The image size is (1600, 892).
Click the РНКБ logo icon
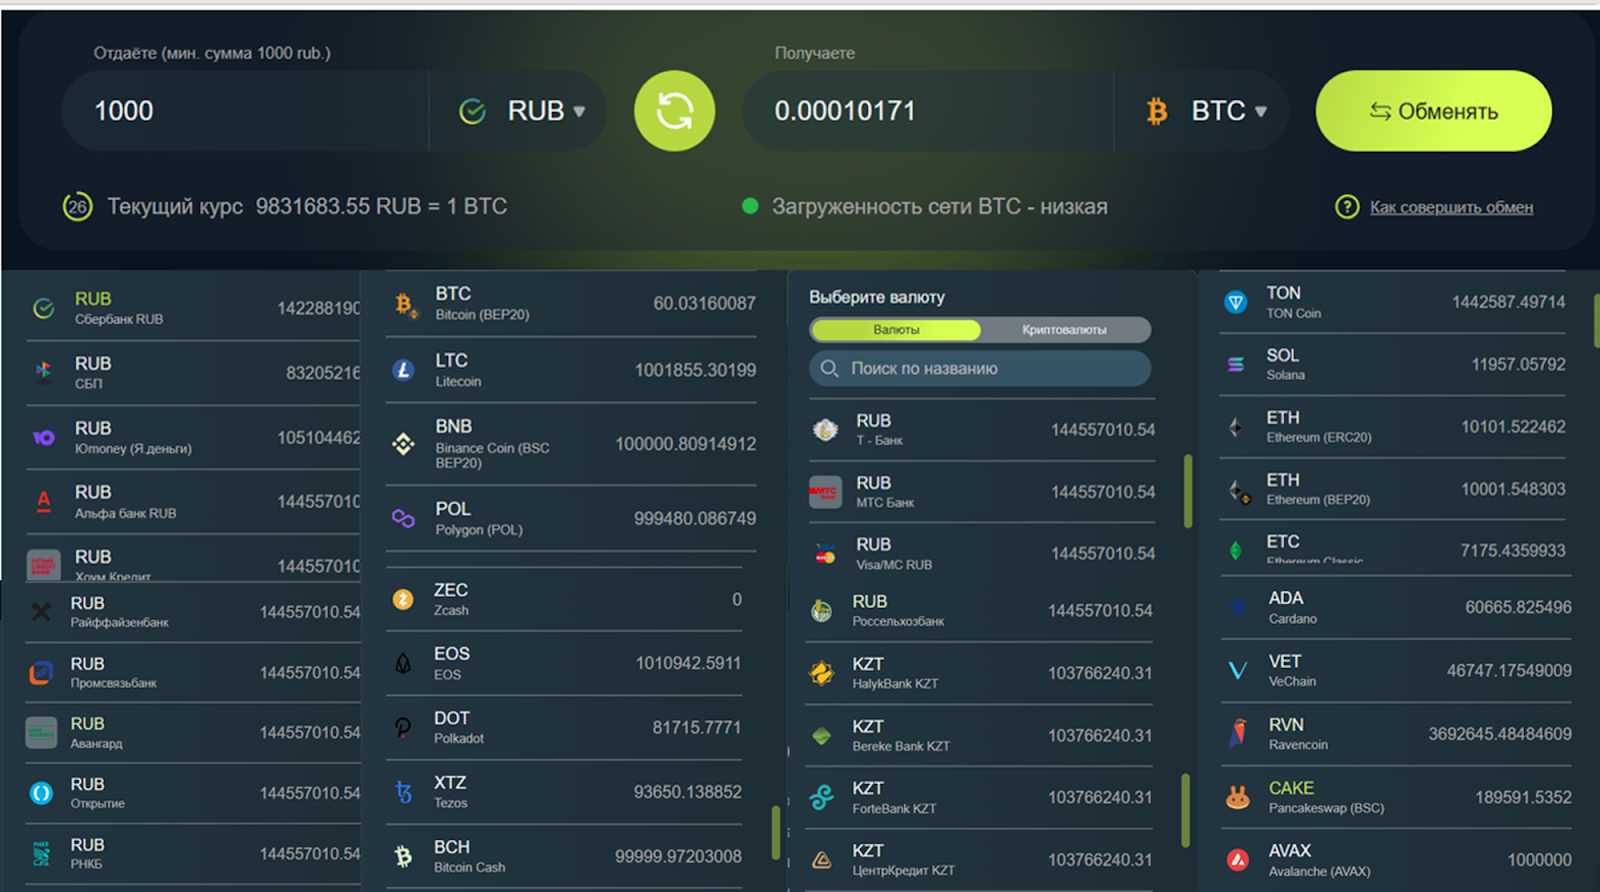41,853
